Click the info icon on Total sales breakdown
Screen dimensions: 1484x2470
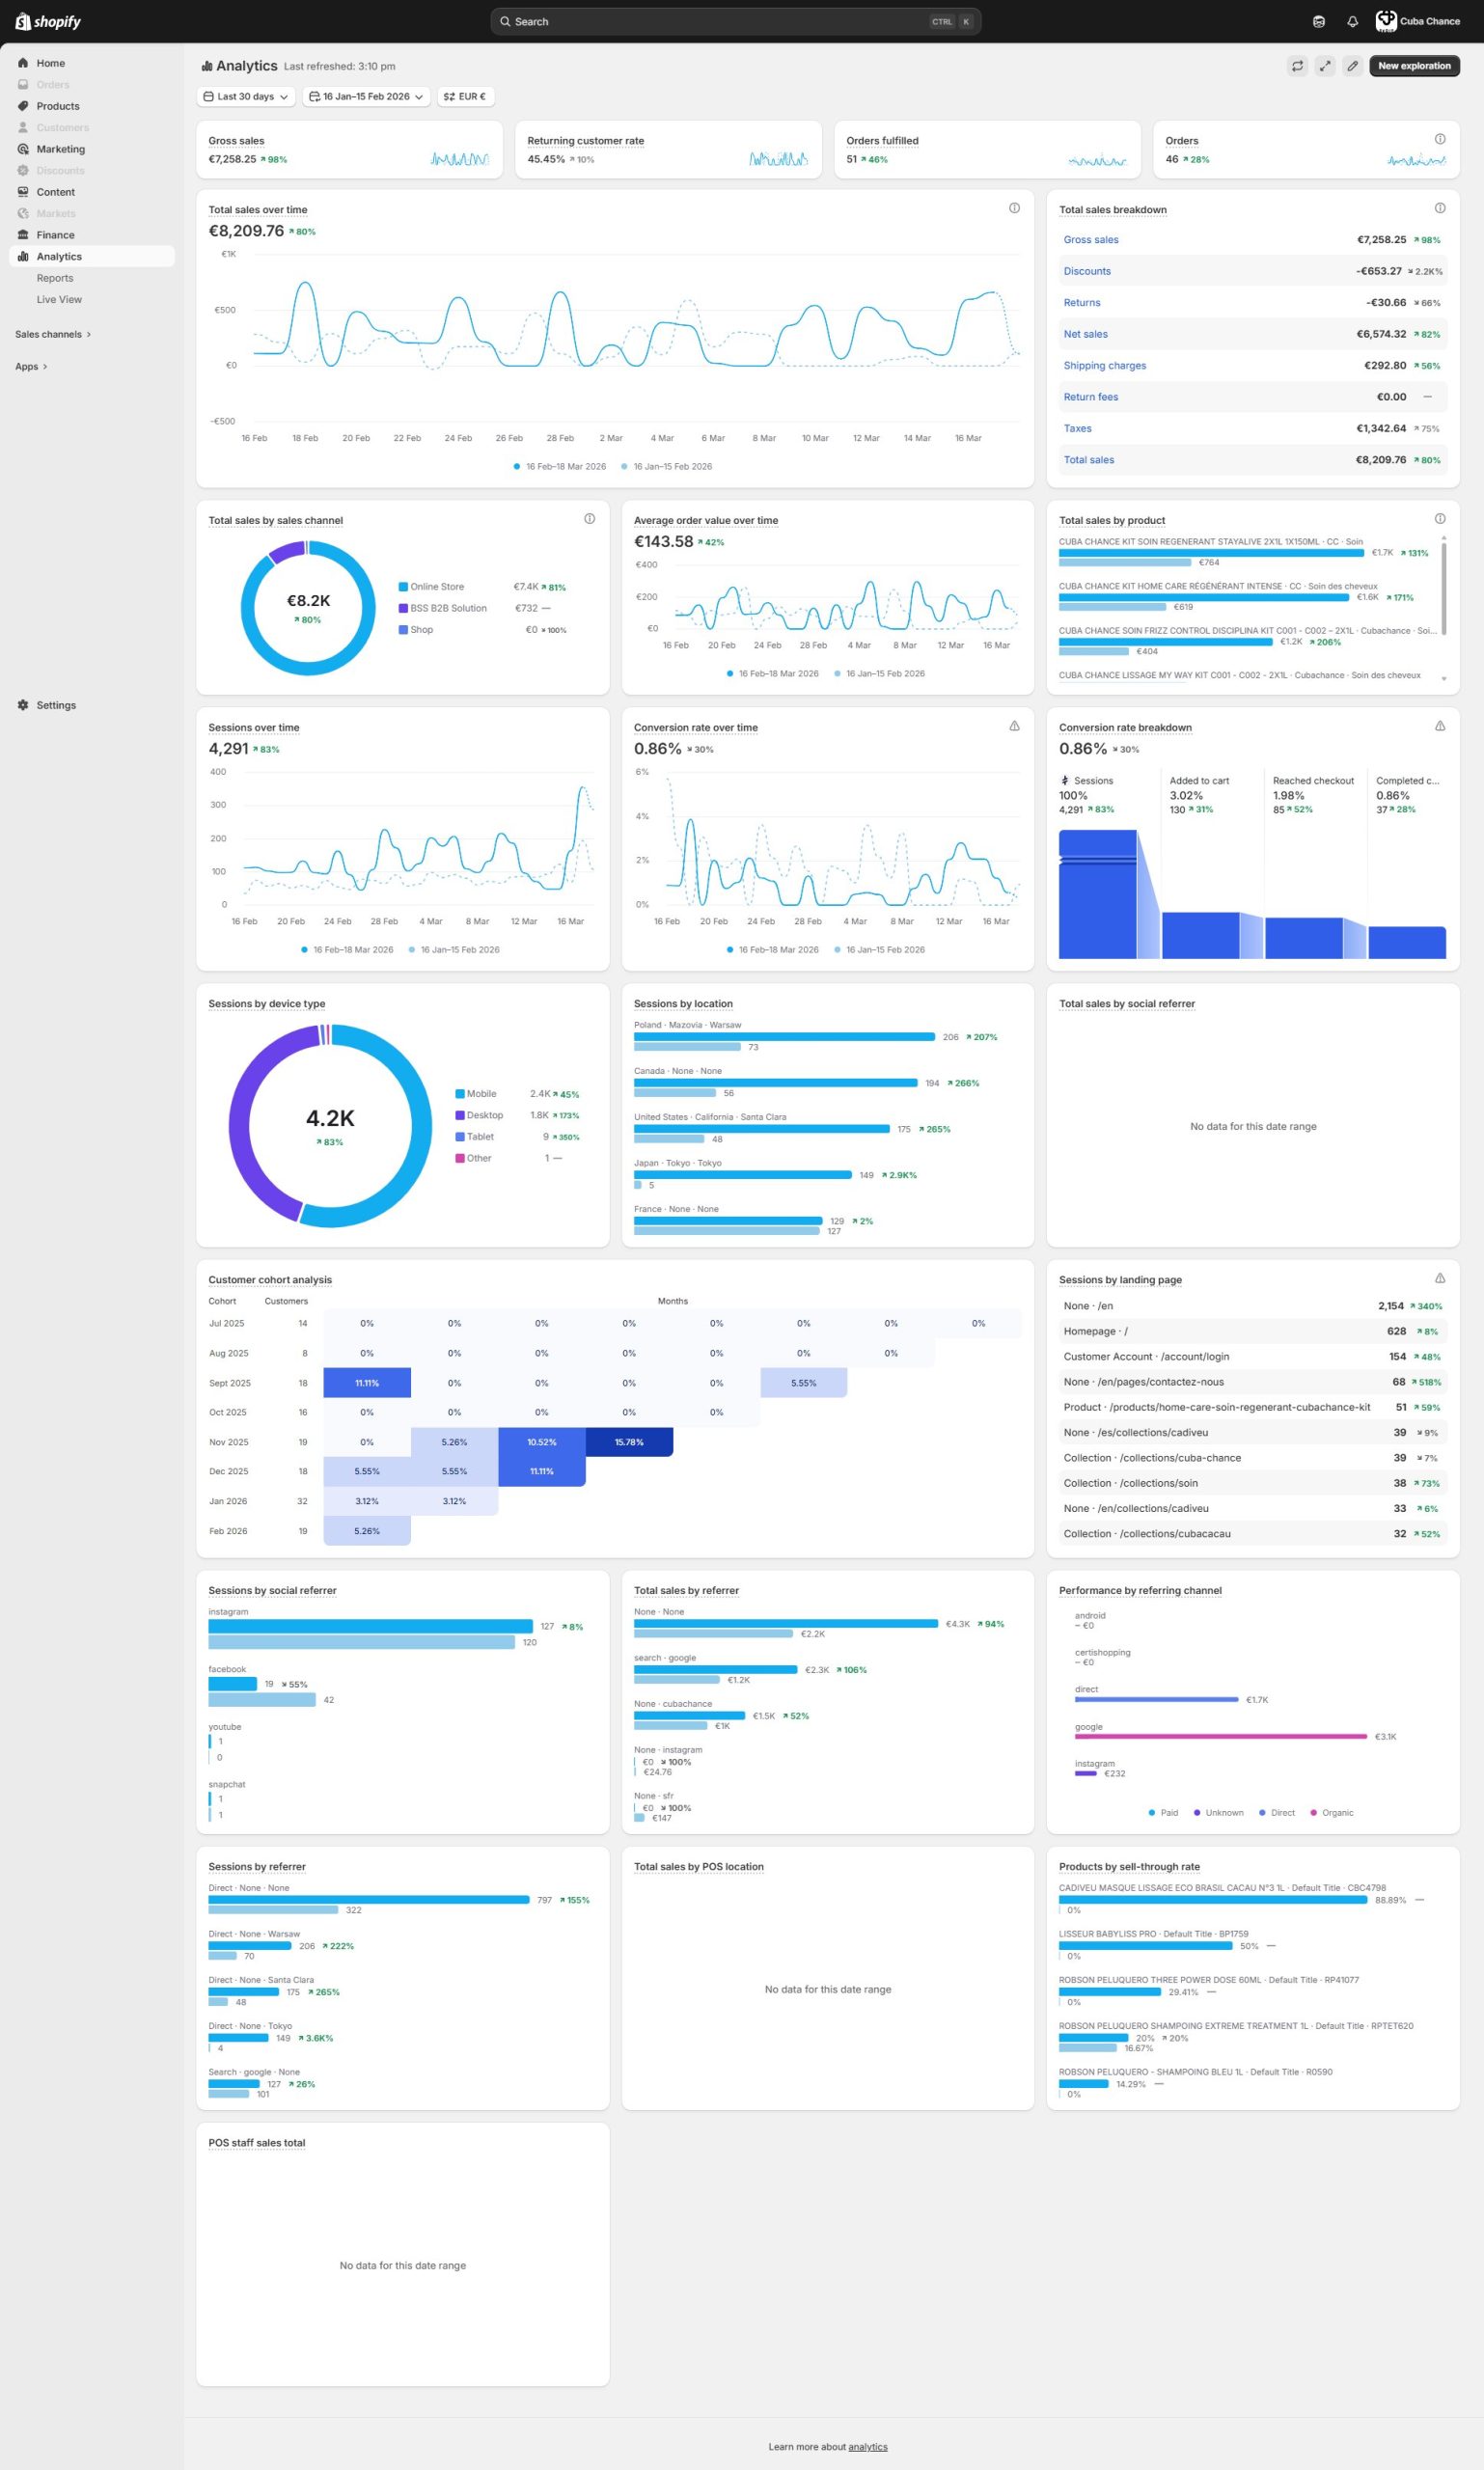(x=1439, y=209)
